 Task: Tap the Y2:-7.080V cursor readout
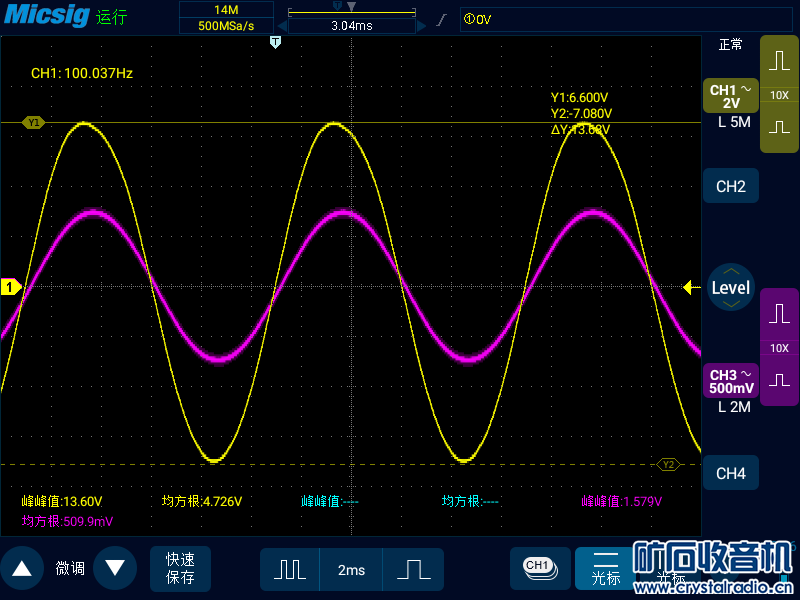pyautogui.click(x=581, y=113)
